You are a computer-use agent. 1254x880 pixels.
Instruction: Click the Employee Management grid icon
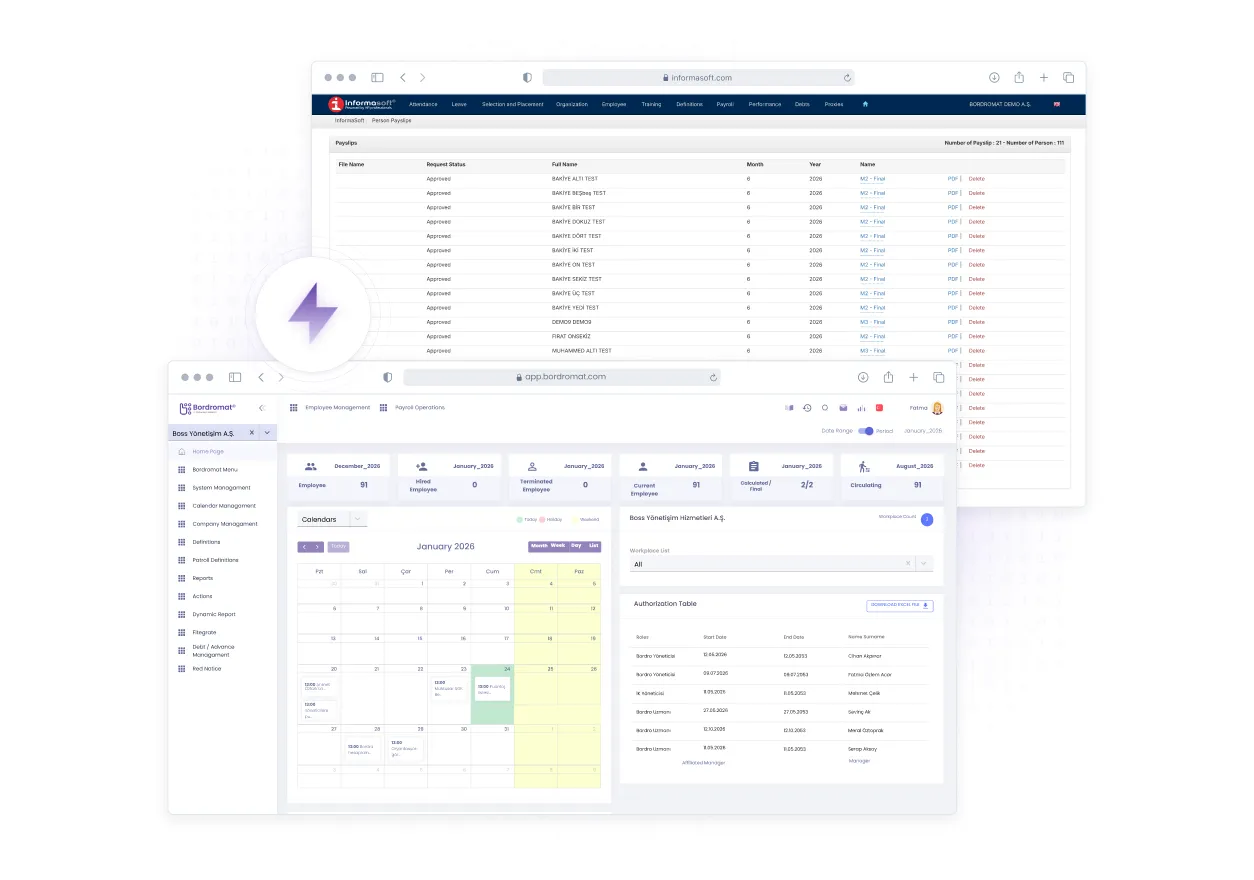(x=294, y=407)
